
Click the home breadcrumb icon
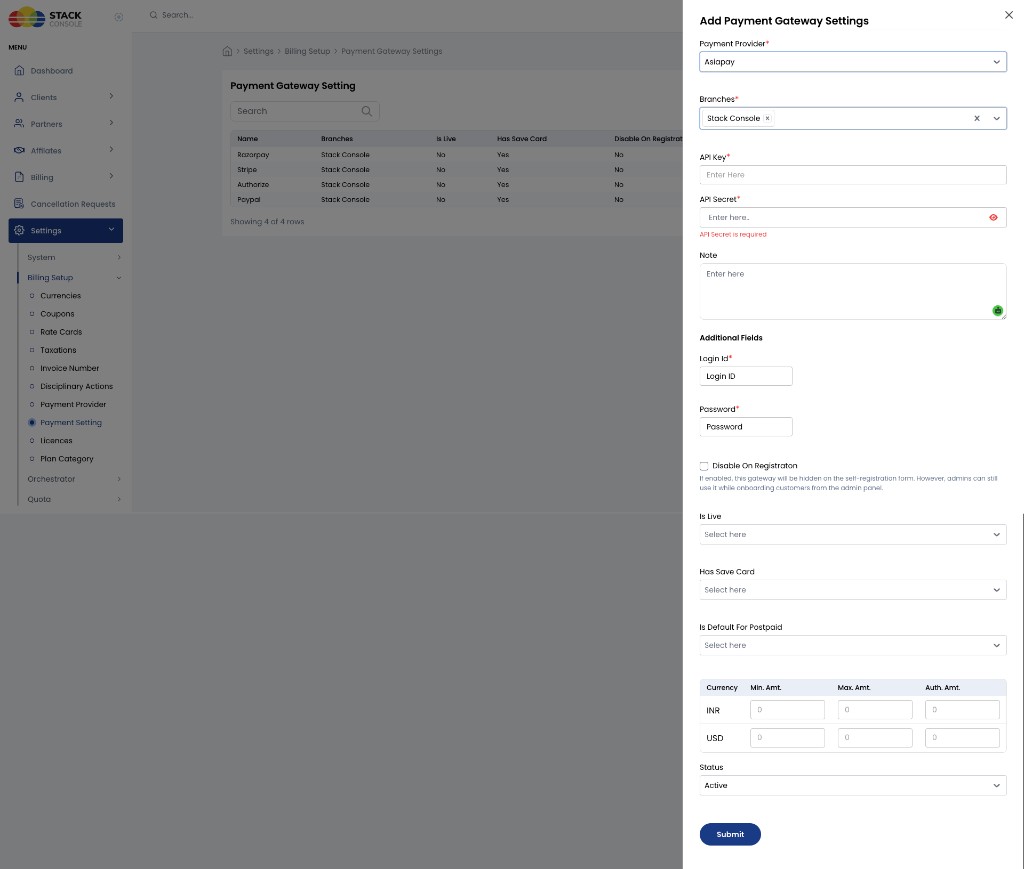click(x=227, y=51)
